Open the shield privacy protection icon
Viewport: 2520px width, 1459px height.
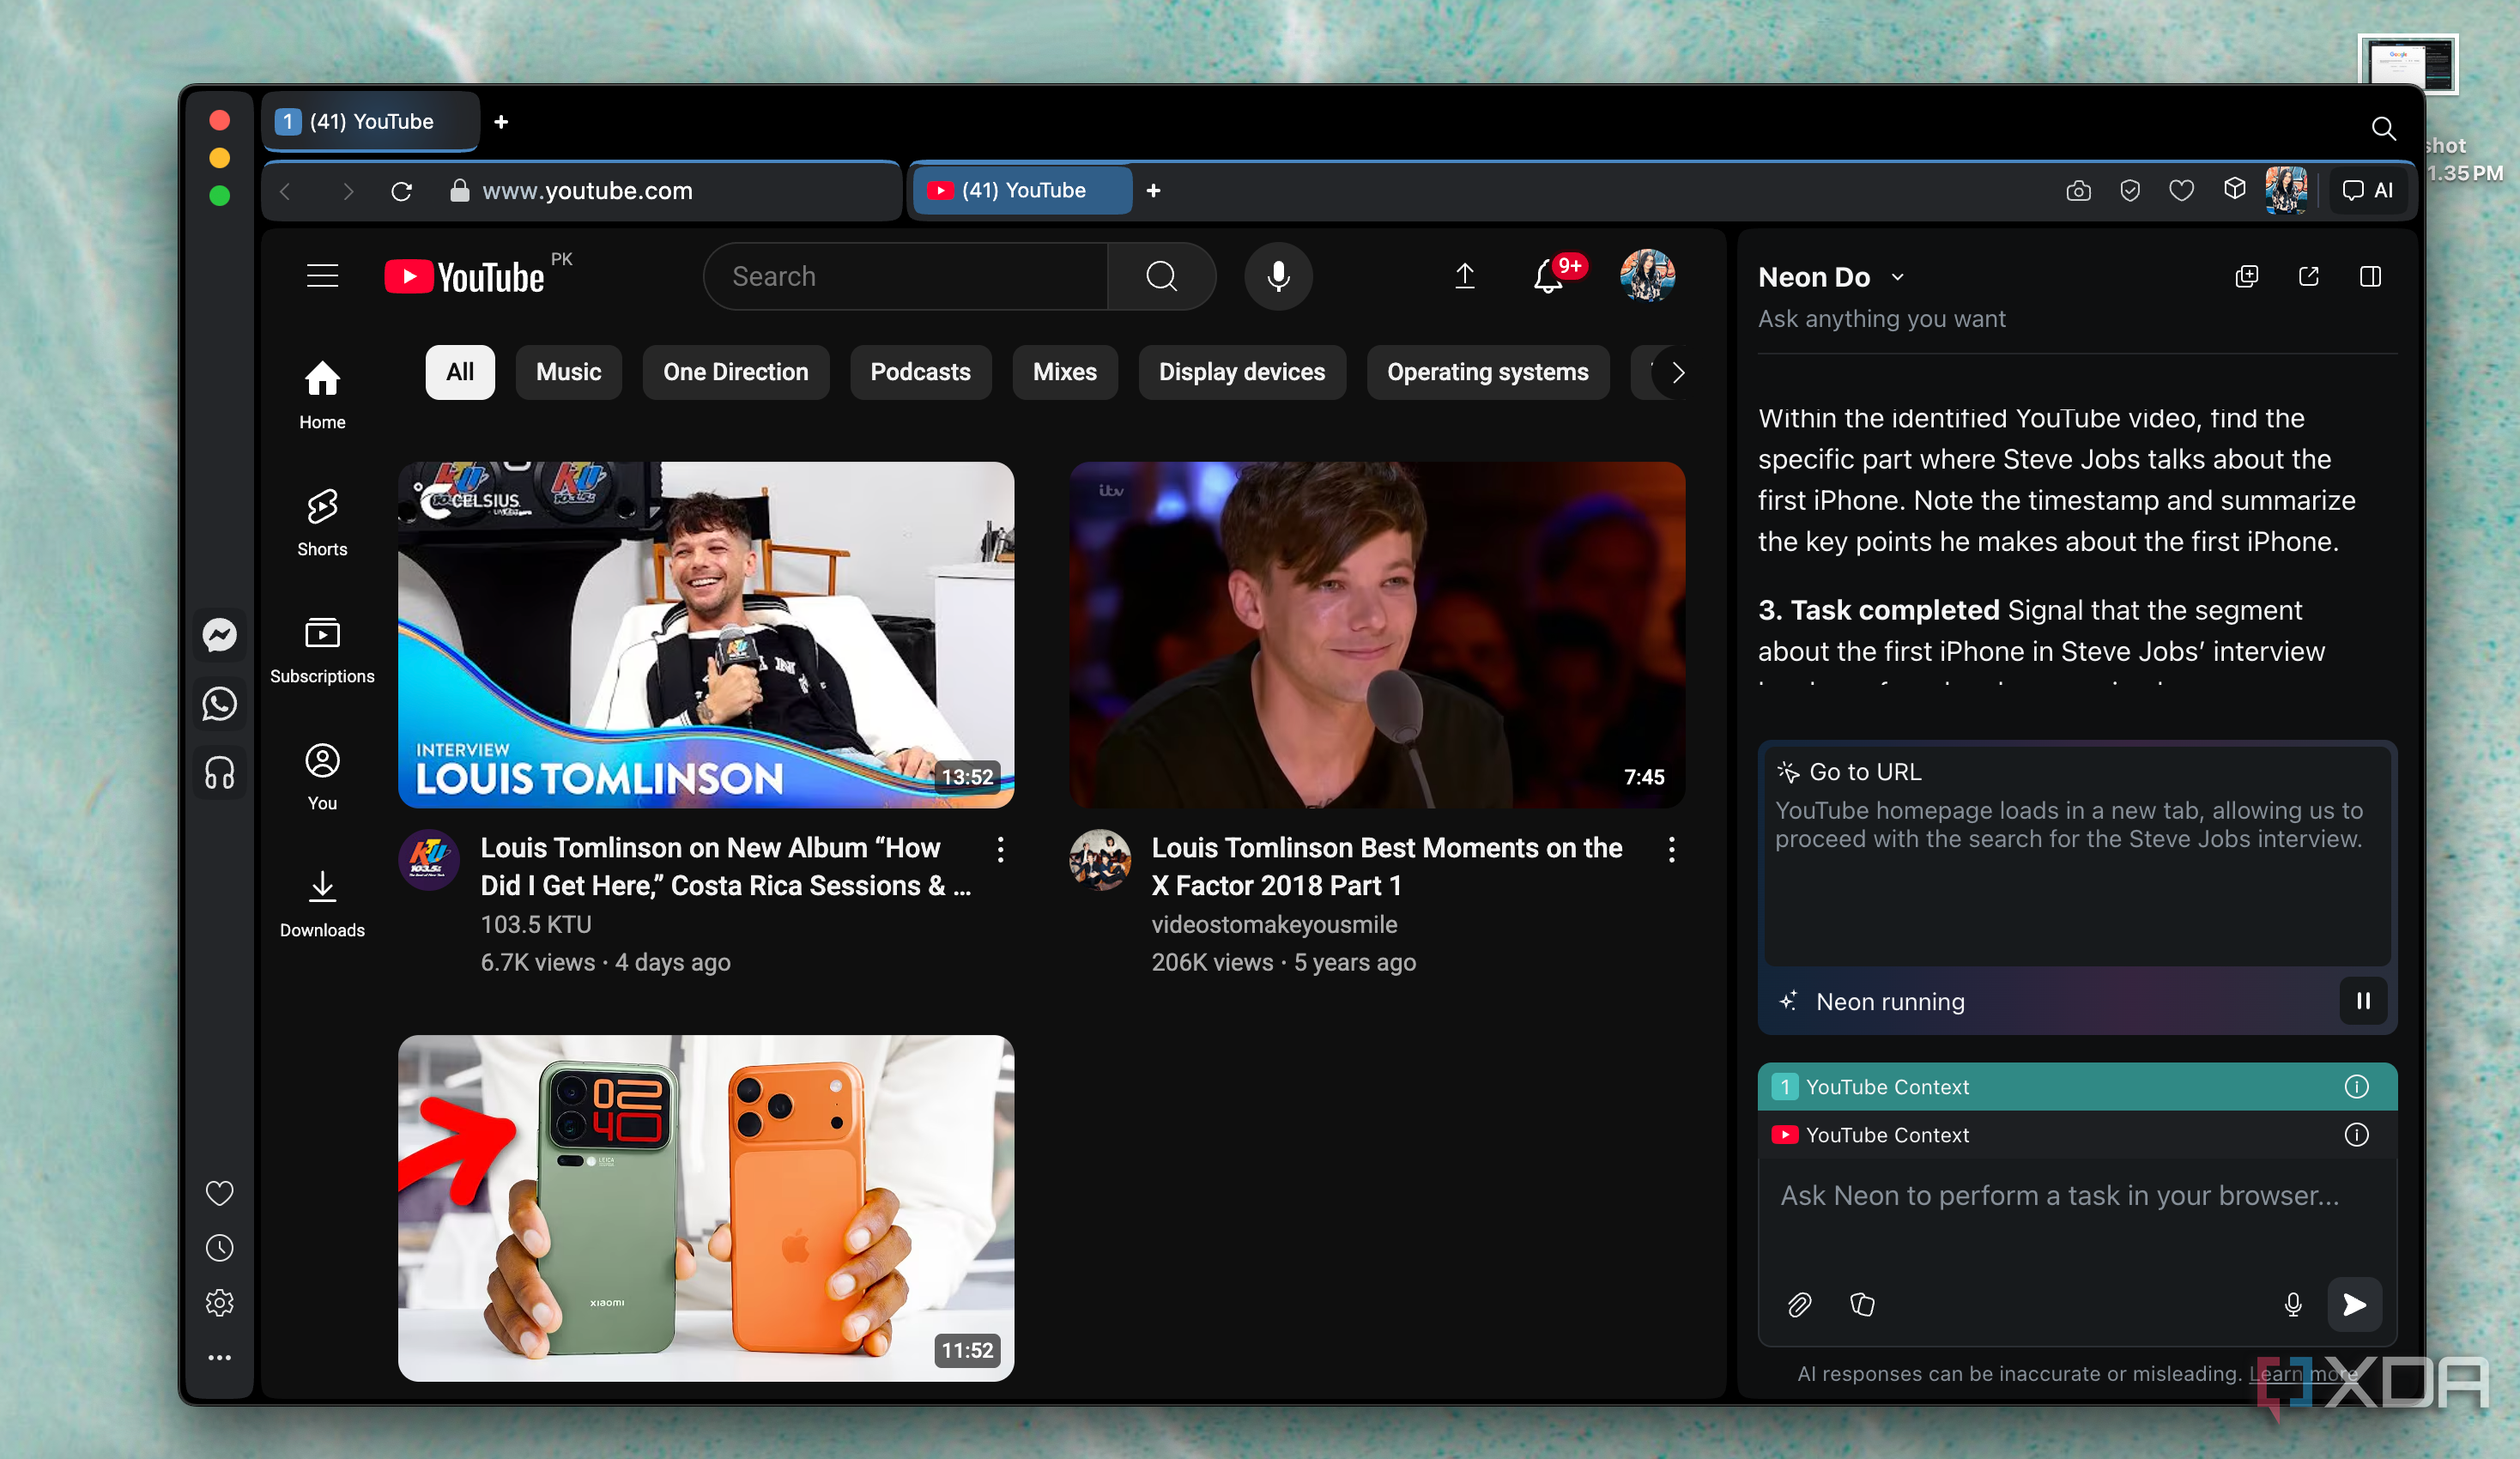click(x=2130, y=190)
